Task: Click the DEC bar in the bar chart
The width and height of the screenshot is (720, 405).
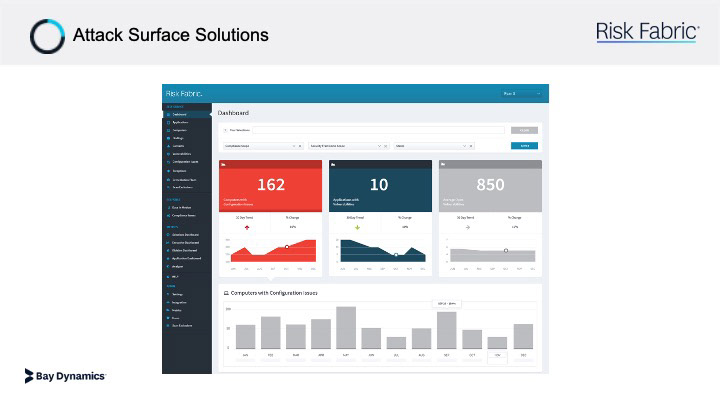Action: 523,336
